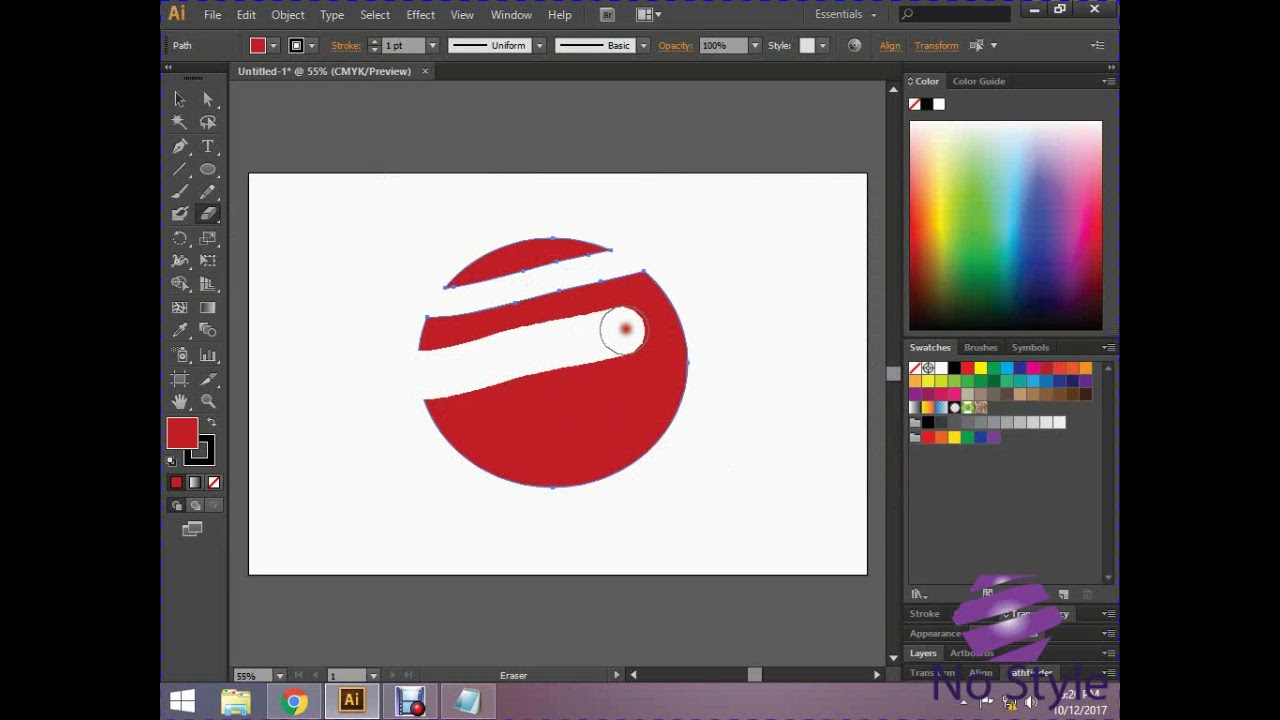Select the Blob Brush tool
1280x720 pixels.
[x=180, y=214]
